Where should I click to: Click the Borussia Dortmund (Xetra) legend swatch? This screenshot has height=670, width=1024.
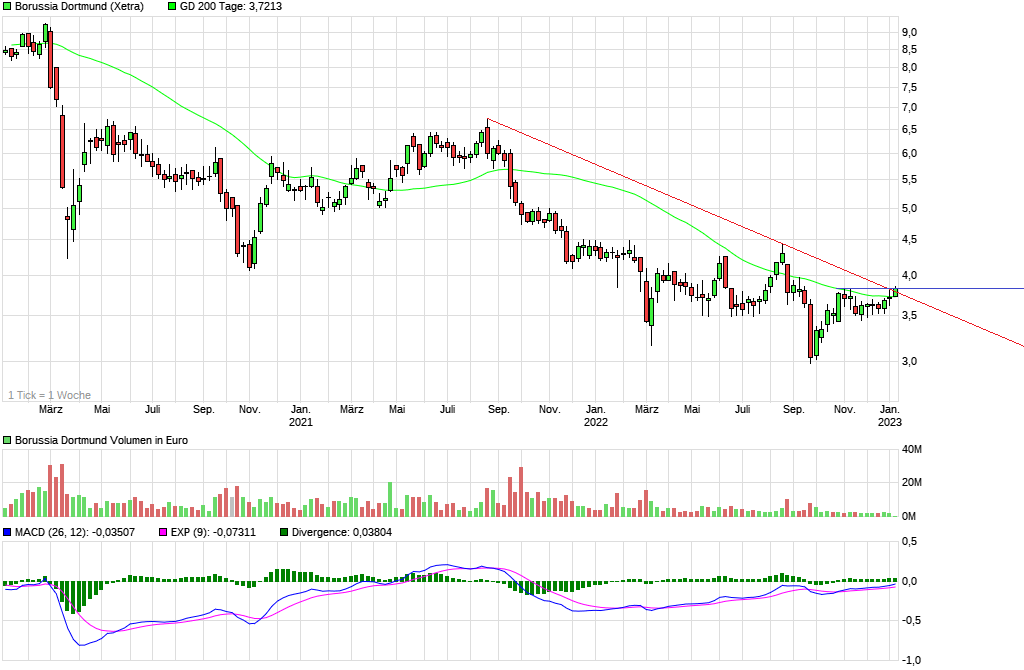(8, 7)
